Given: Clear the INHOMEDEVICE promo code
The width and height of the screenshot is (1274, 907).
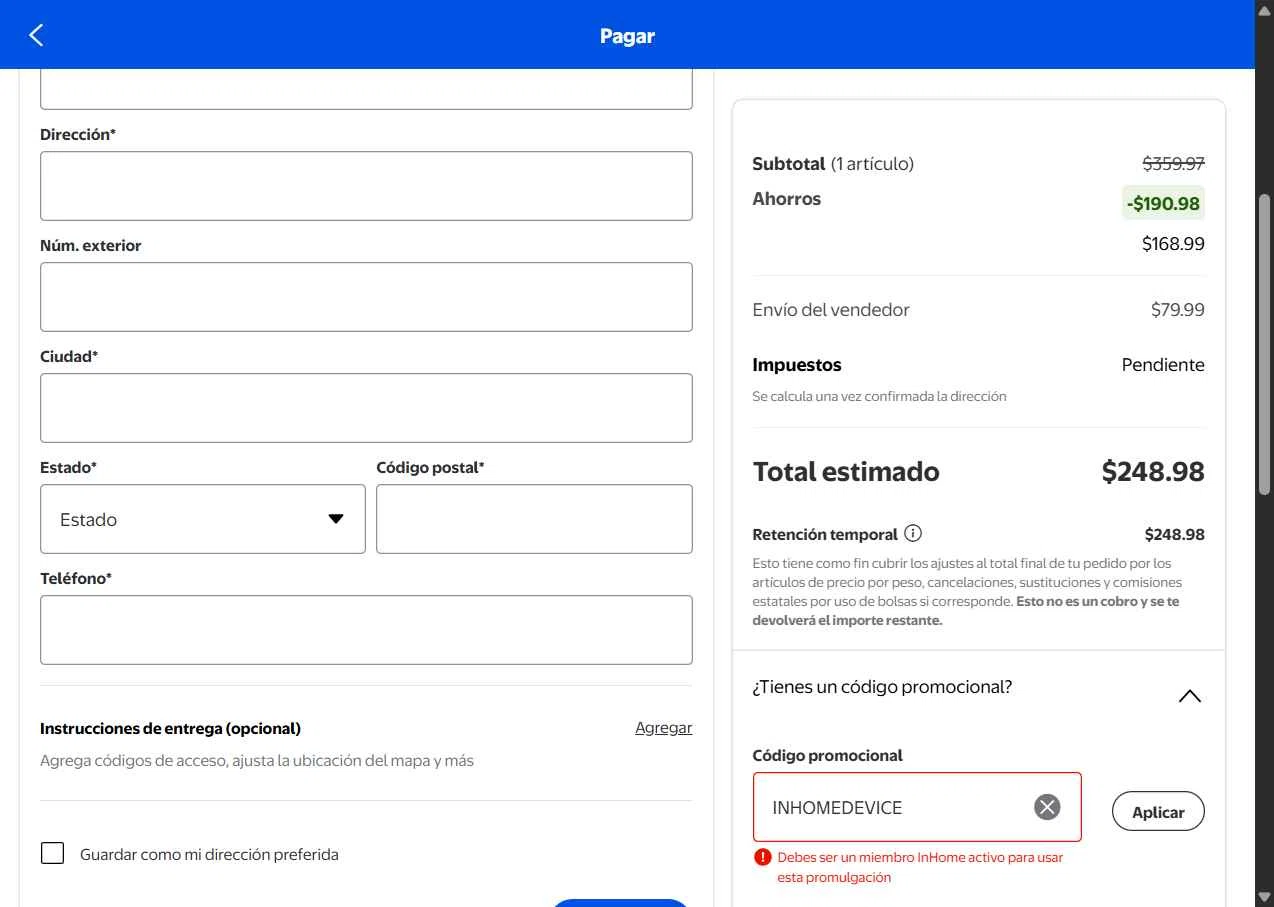Looking at the screenshot, I should coord(1047,807).
